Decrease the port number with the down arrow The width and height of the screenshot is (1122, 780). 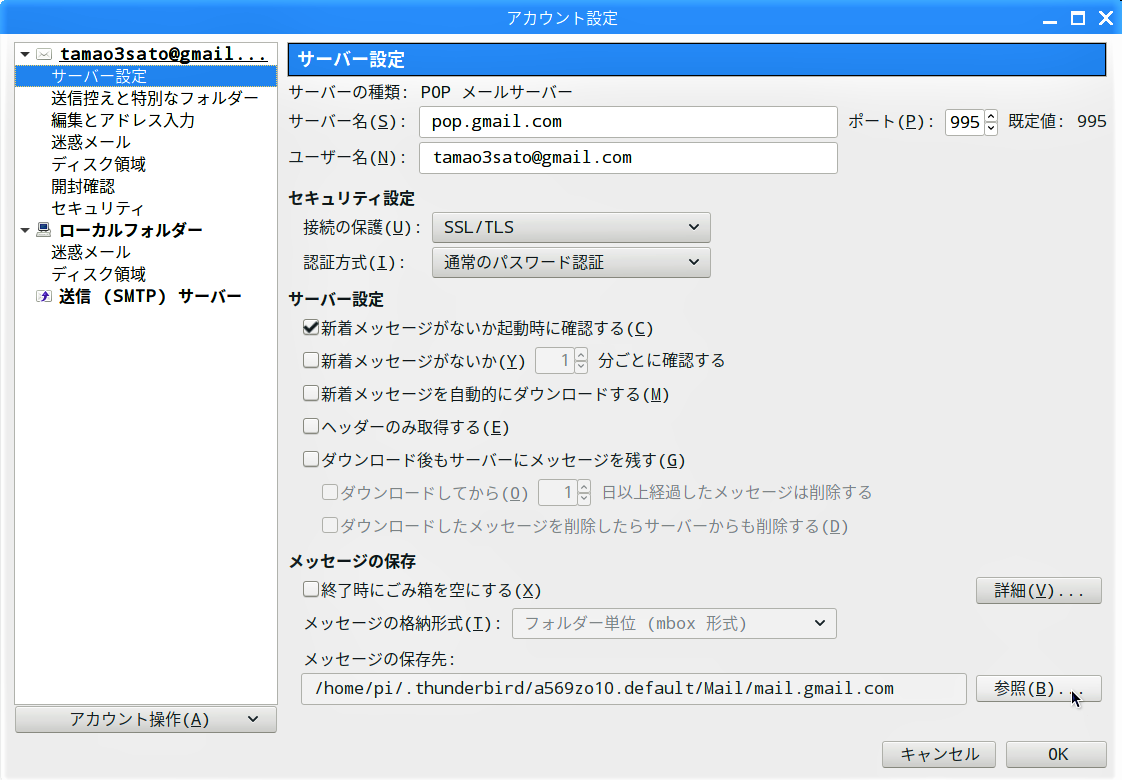tap(991, 129)
